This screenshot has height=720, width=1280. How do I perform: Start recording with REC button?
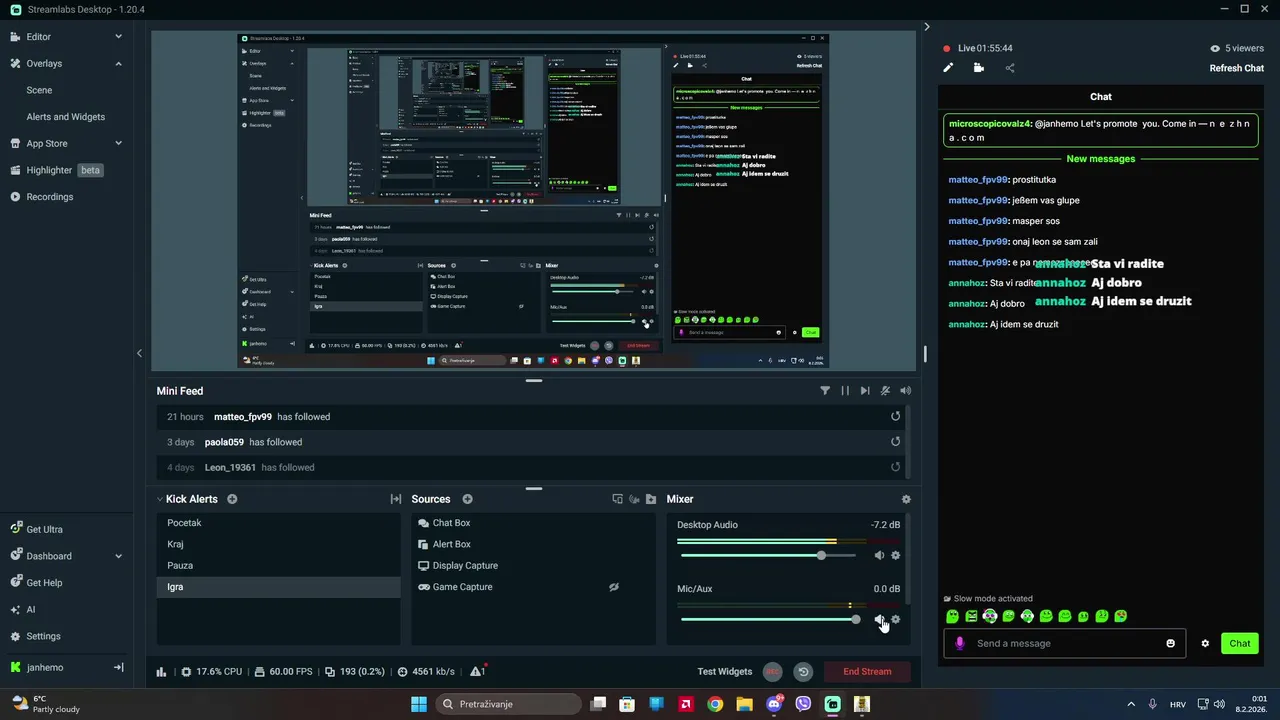pos(772,672)
